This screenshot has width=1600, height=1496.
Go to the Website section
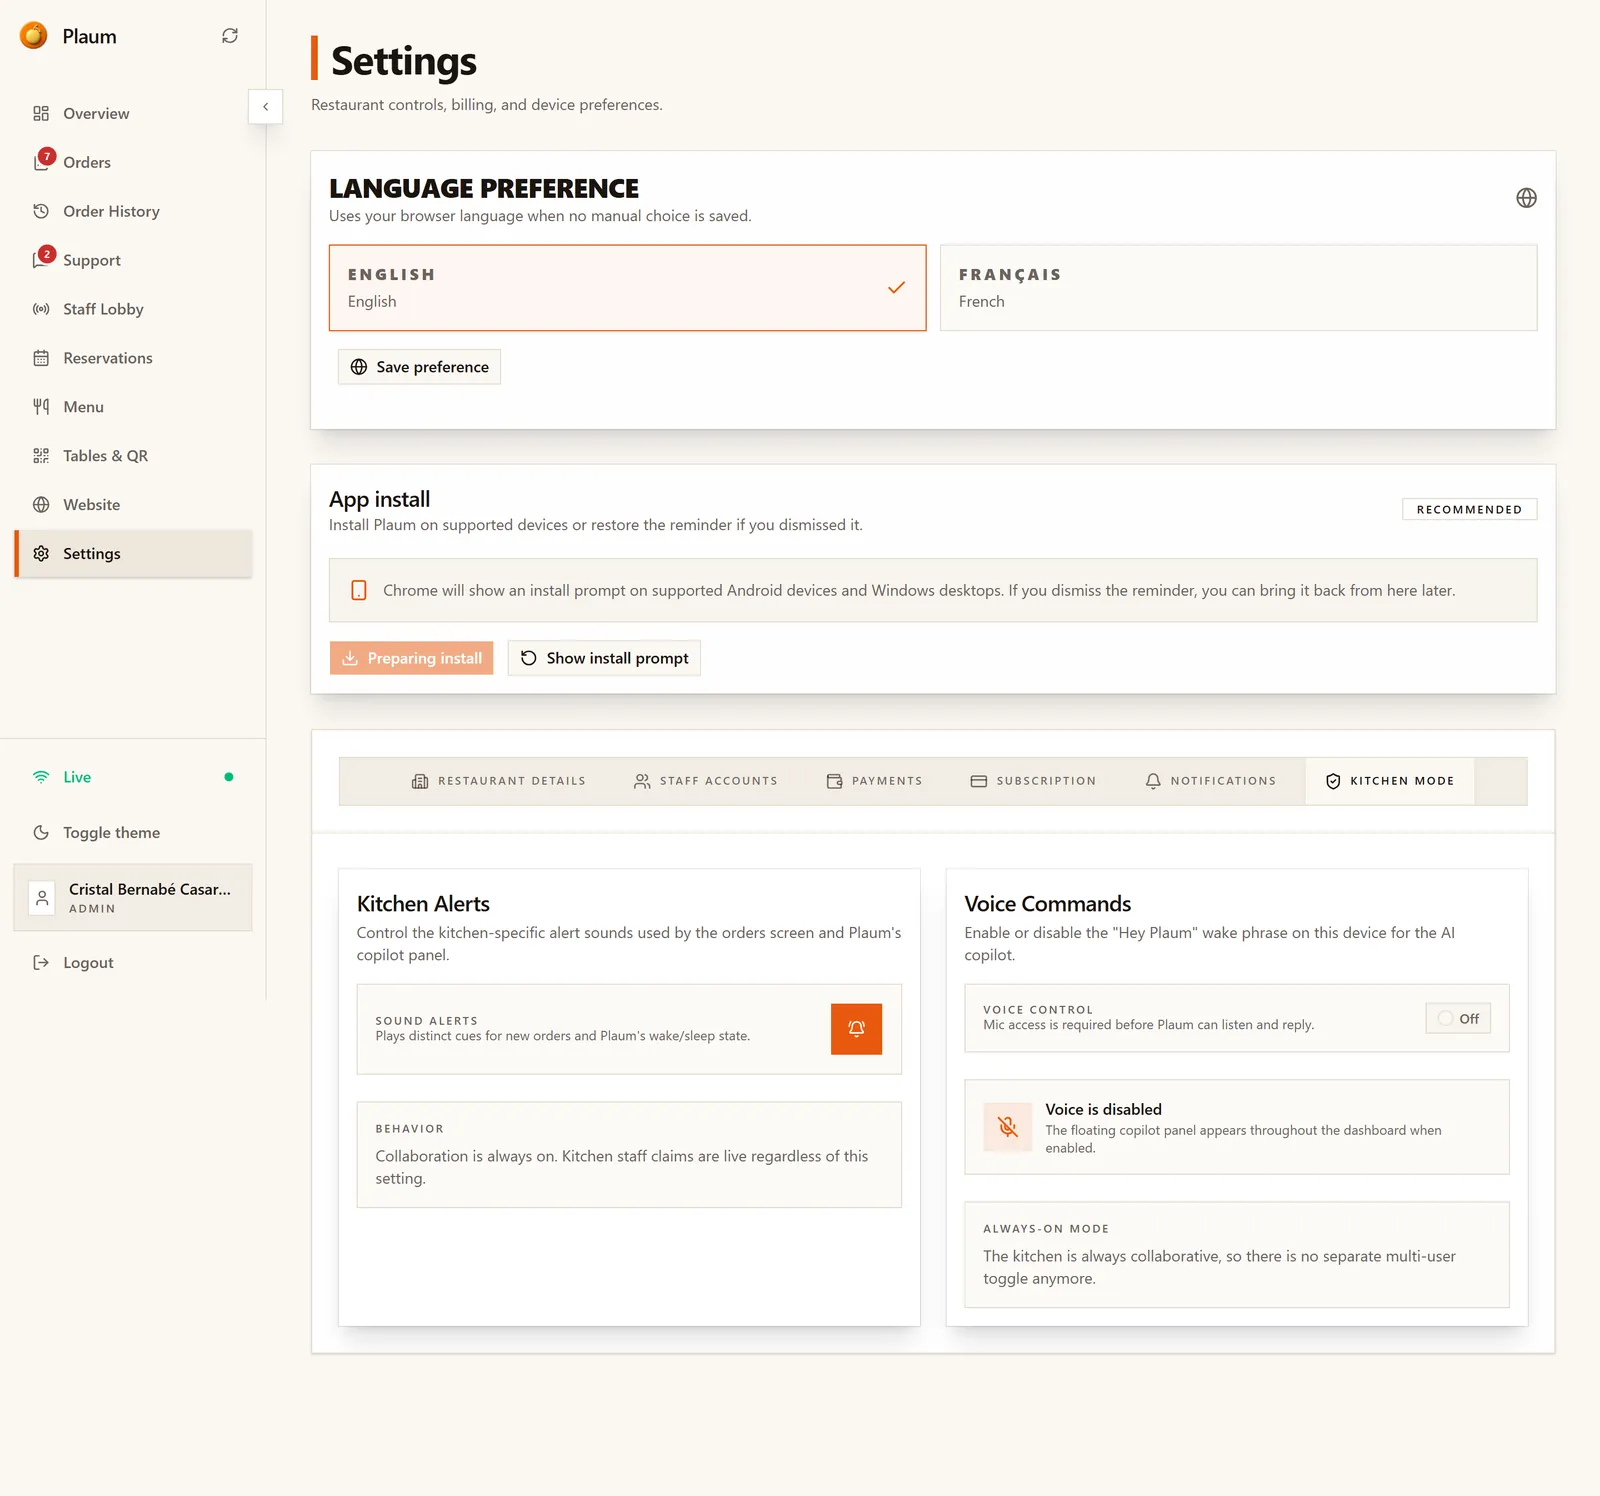pyautogui.click(x=132, y=505)
